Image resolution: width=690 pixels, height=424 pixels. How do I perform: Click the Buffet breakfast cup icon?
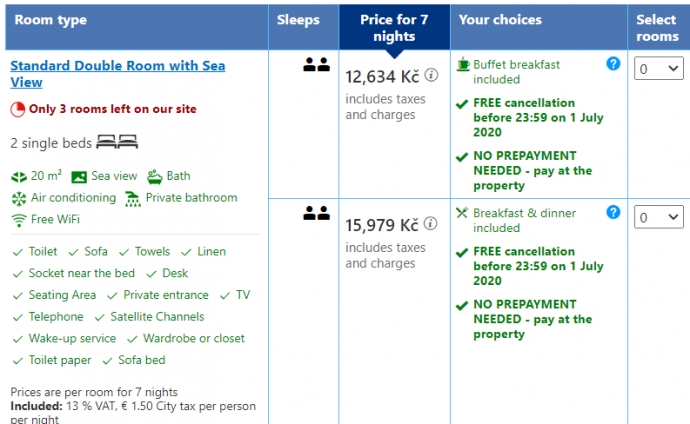[462, 64]
